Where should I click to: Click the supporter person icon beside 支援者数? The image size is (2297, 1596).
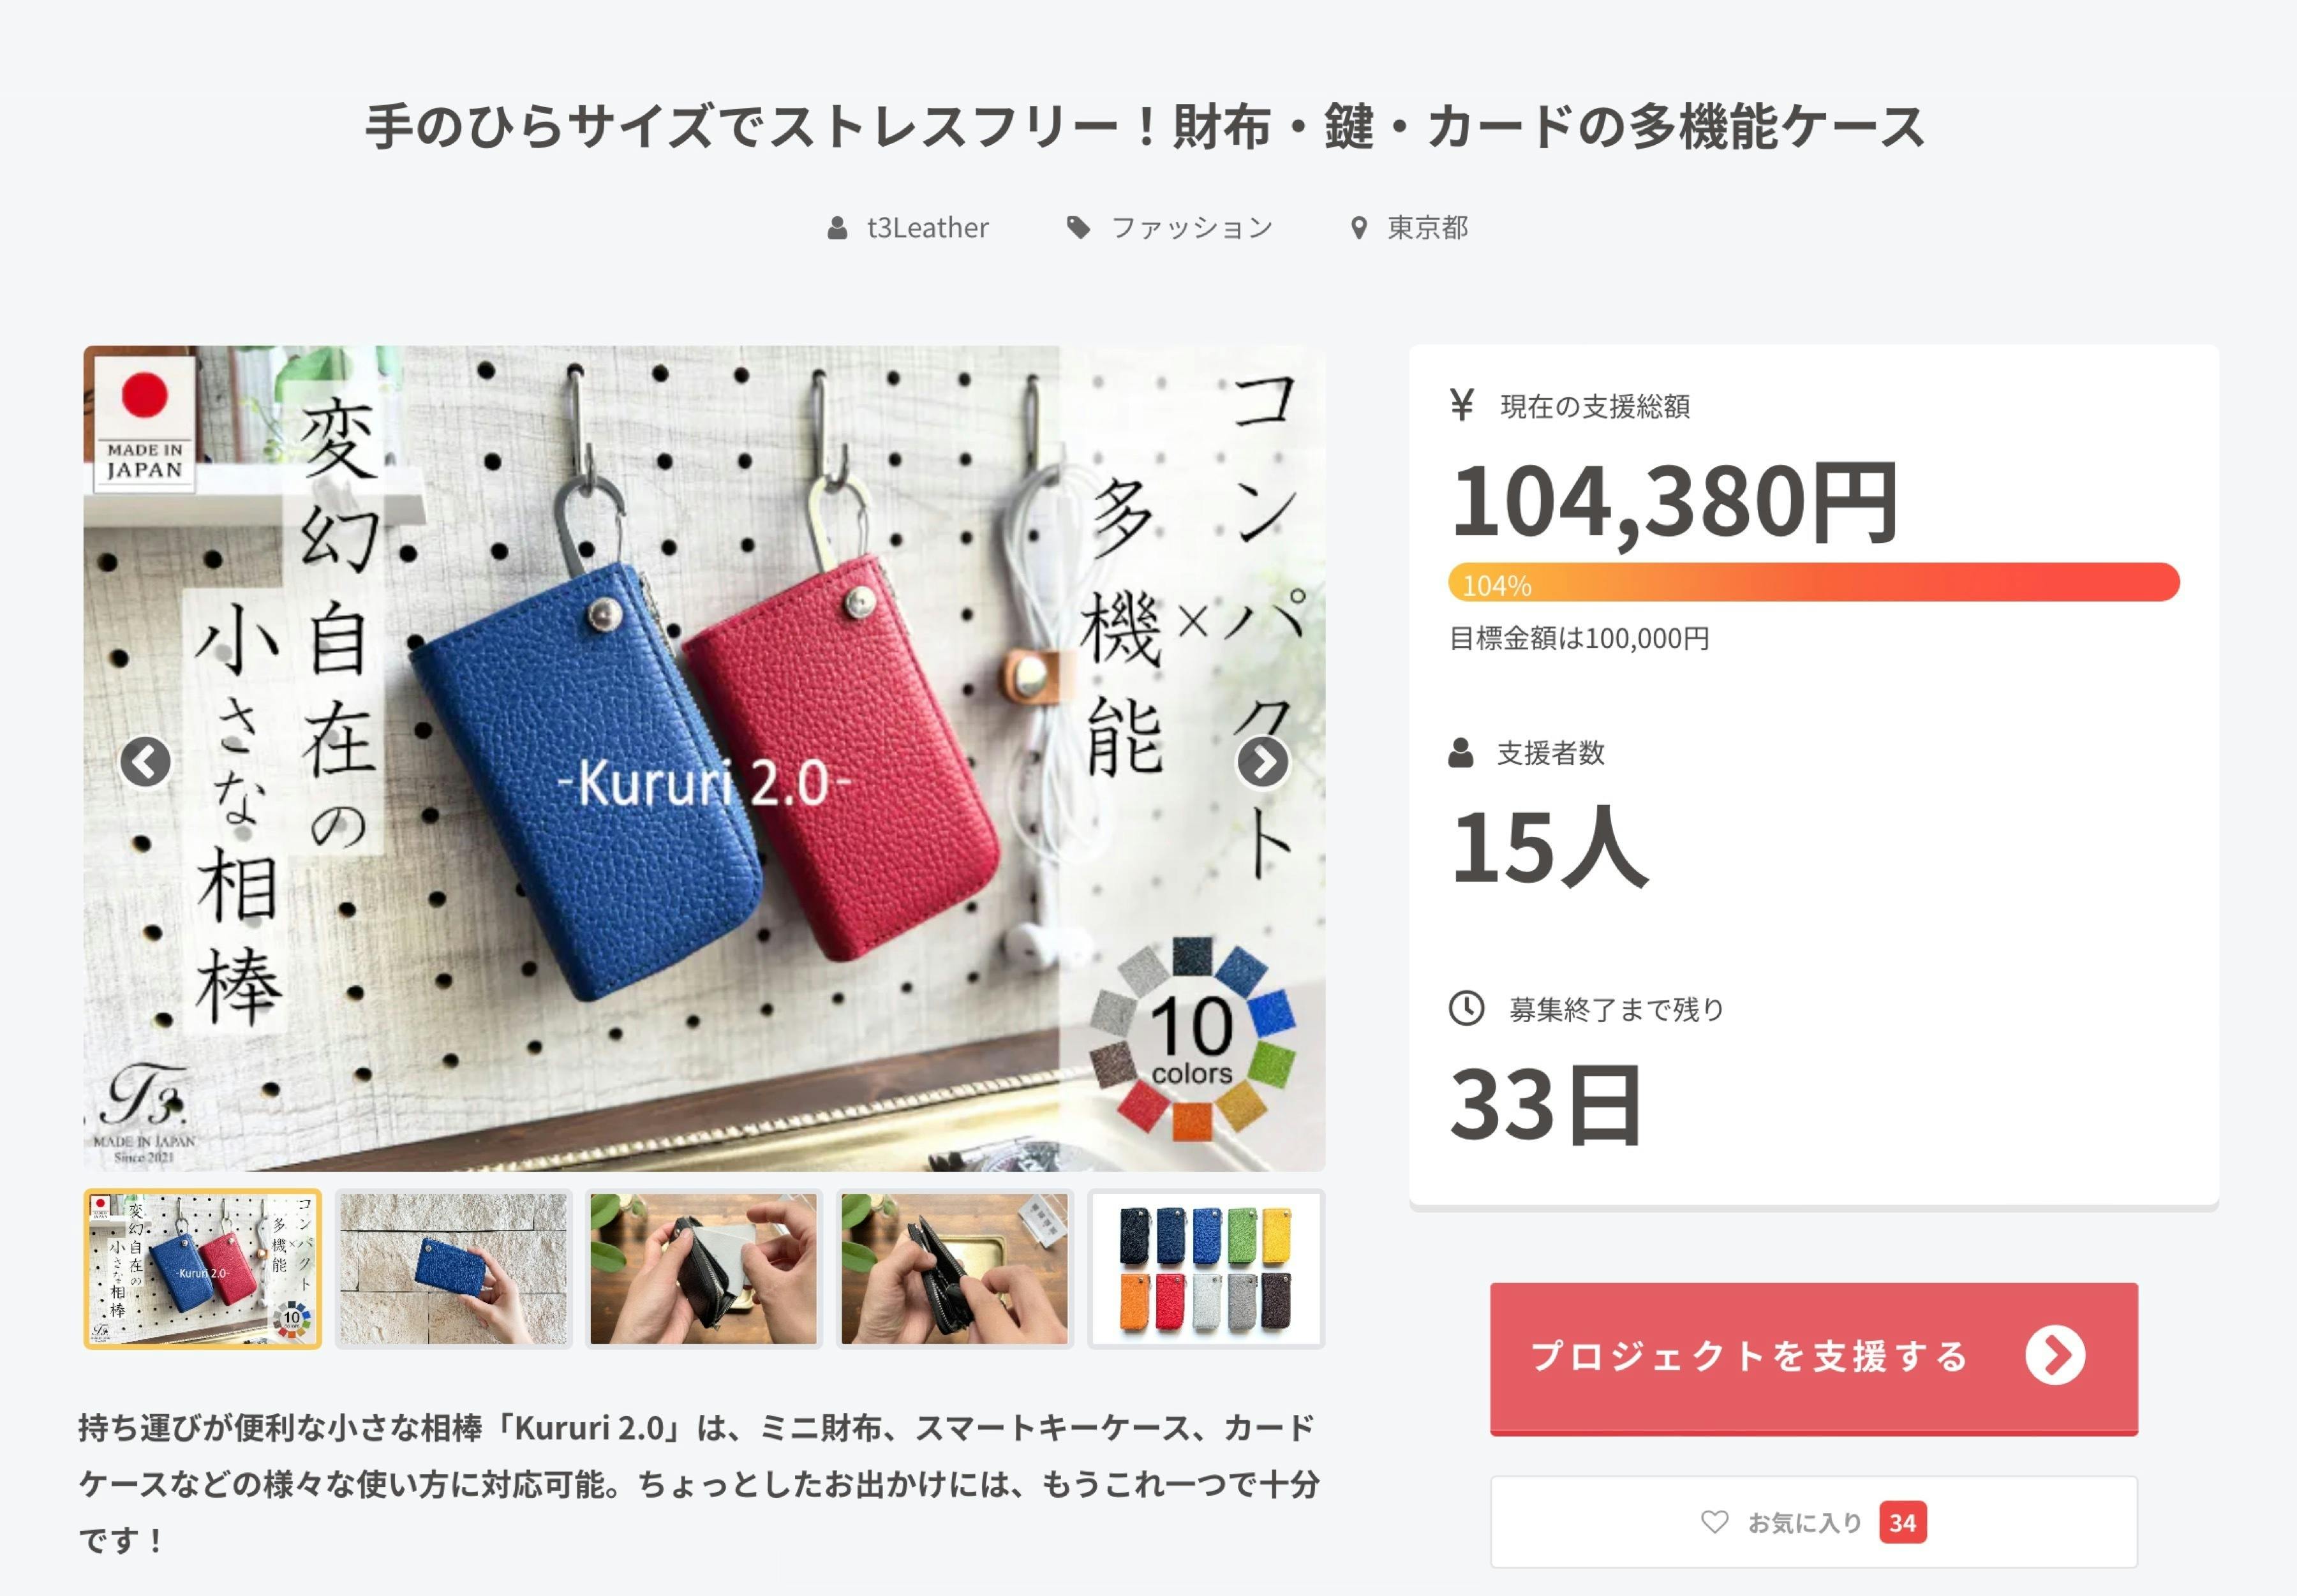pos(1460,752)
